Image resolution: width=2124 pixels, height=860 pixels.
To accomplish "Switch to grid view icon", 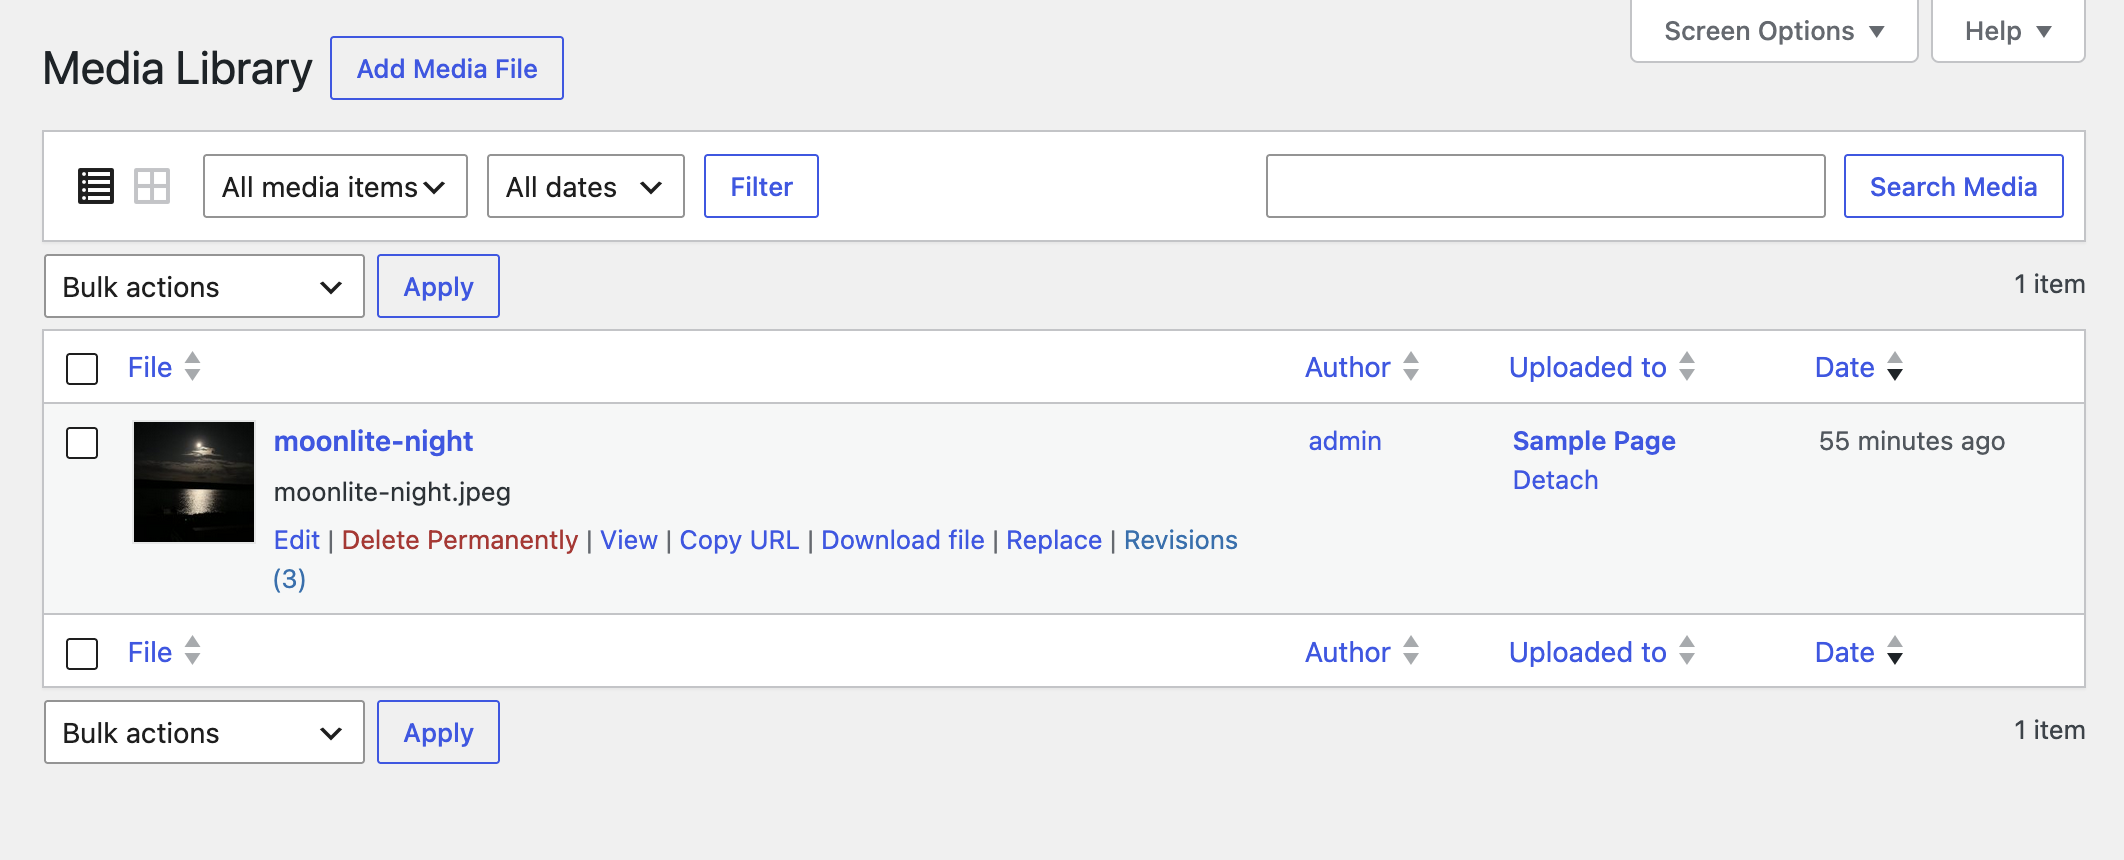I will [152, 186].
